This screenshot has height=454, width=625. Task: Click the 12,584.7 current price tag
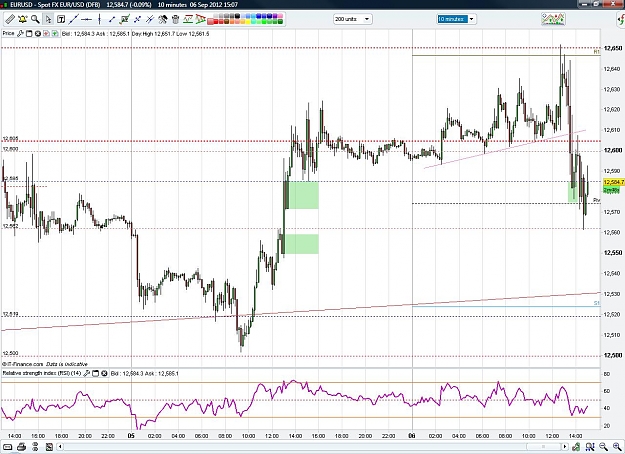tap(613, 182)
